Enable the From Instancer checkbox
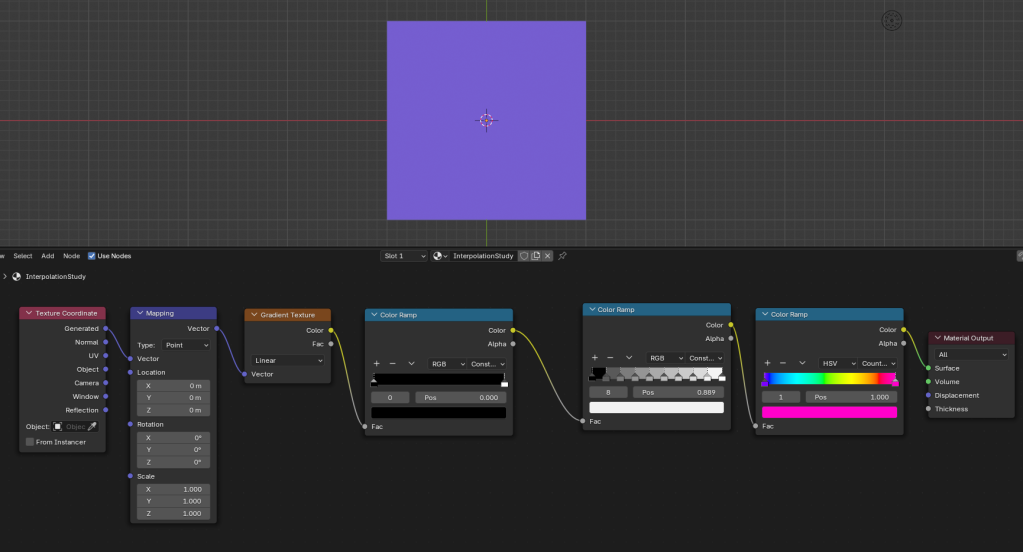1023x552 pixels. point(30,442)
